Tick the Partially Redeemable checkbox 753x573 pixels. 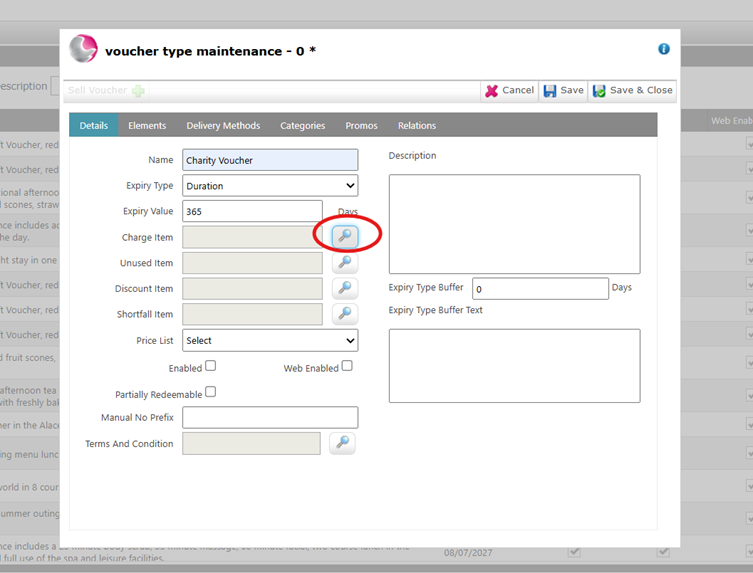click(x=210, y=392)
